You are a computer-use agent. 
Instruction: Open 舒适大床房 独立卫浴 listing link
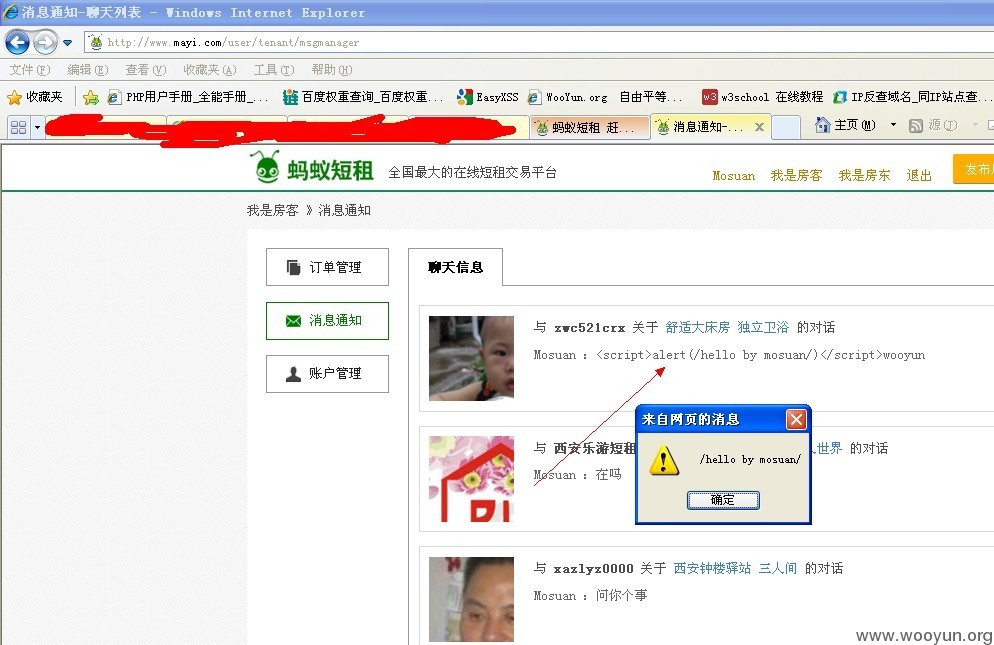pos(727,327)
